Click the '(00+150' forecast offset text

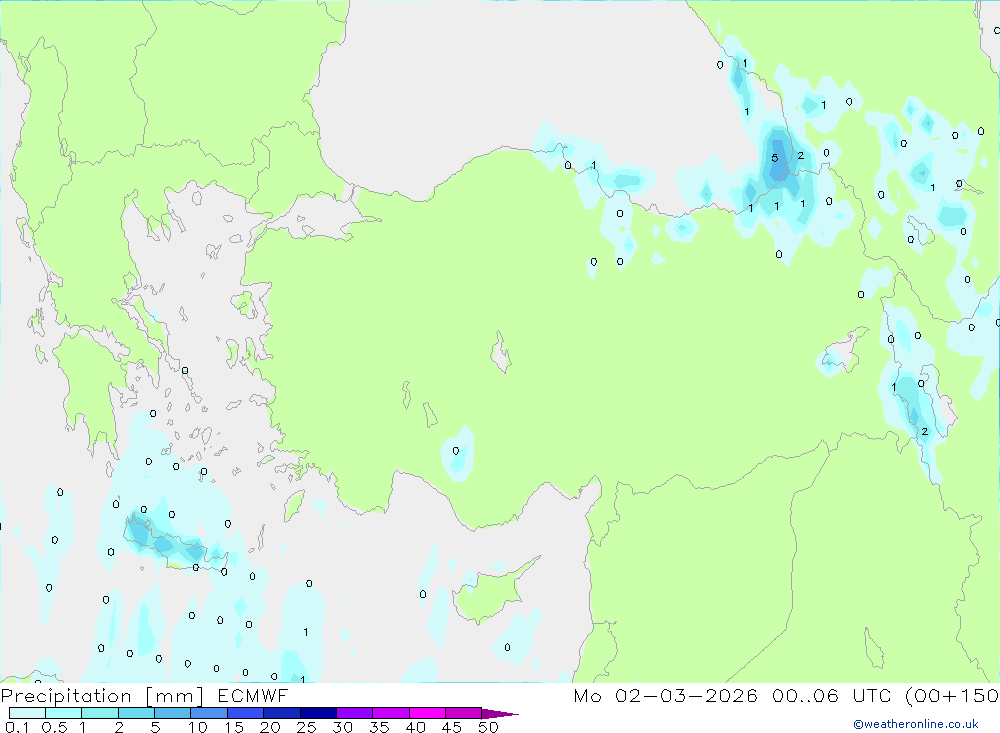[952, 696]
